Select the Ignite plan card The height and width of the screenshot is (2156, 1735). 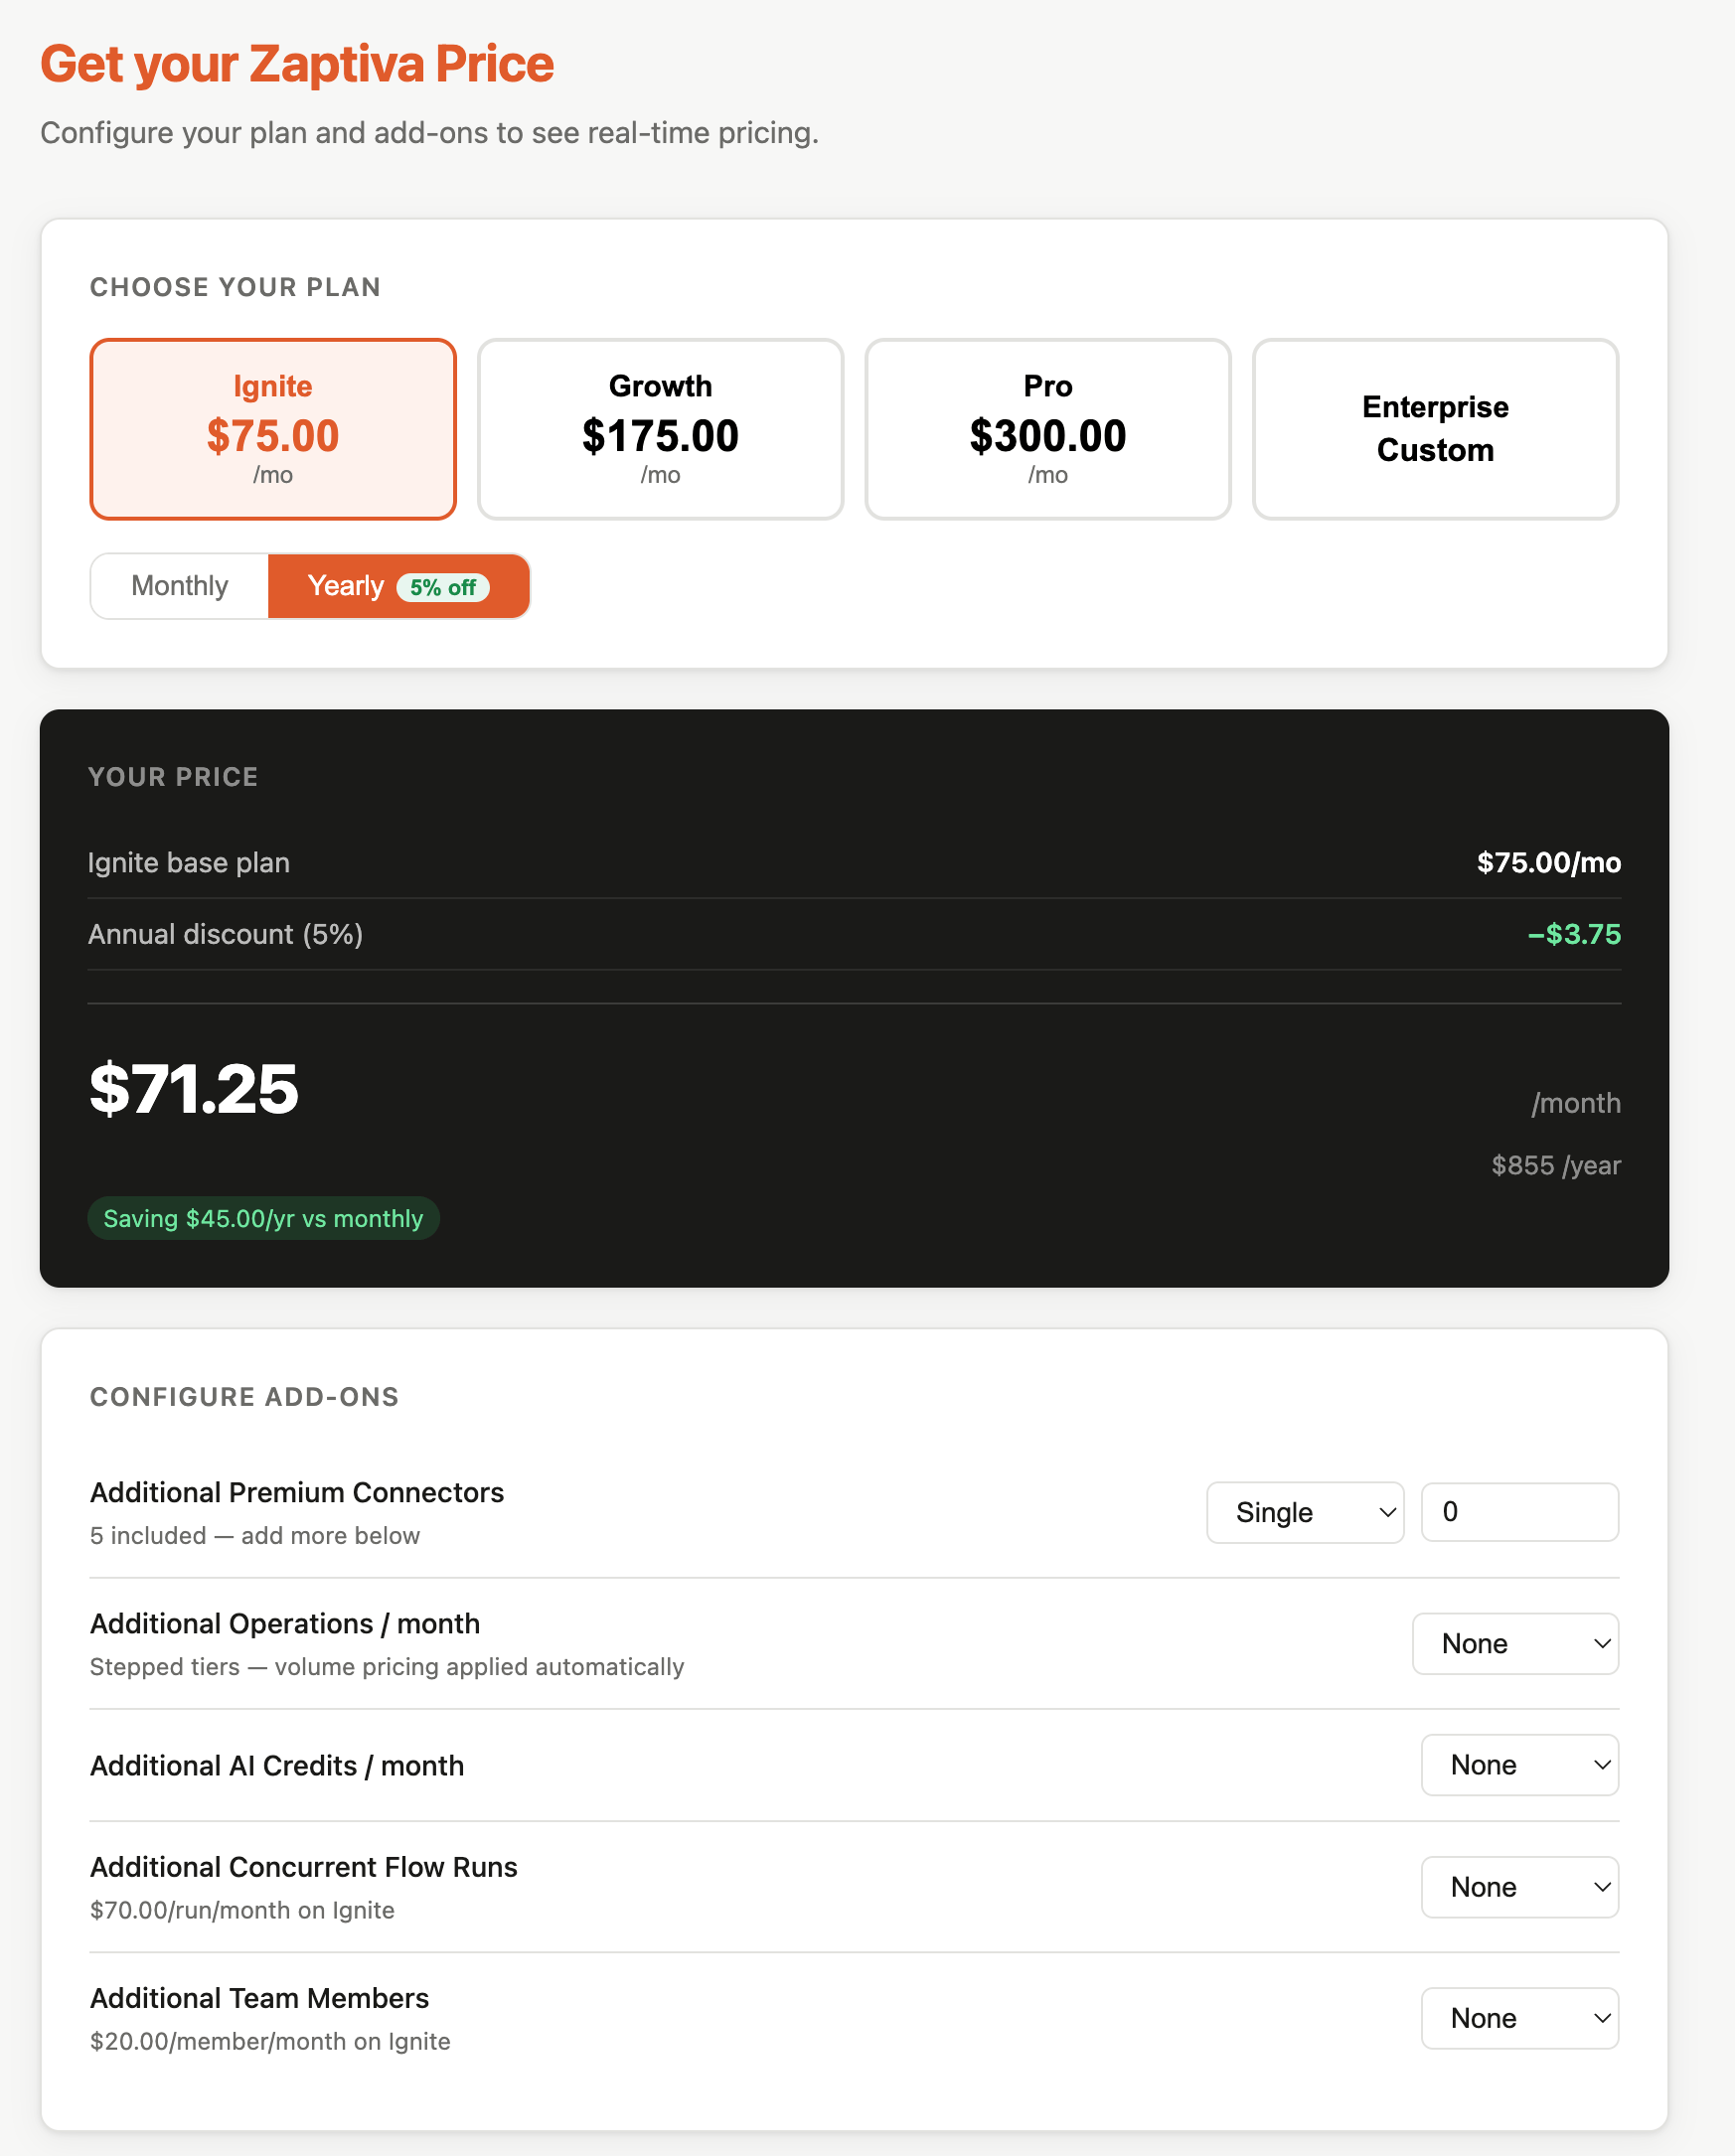(x=273, y=429)
